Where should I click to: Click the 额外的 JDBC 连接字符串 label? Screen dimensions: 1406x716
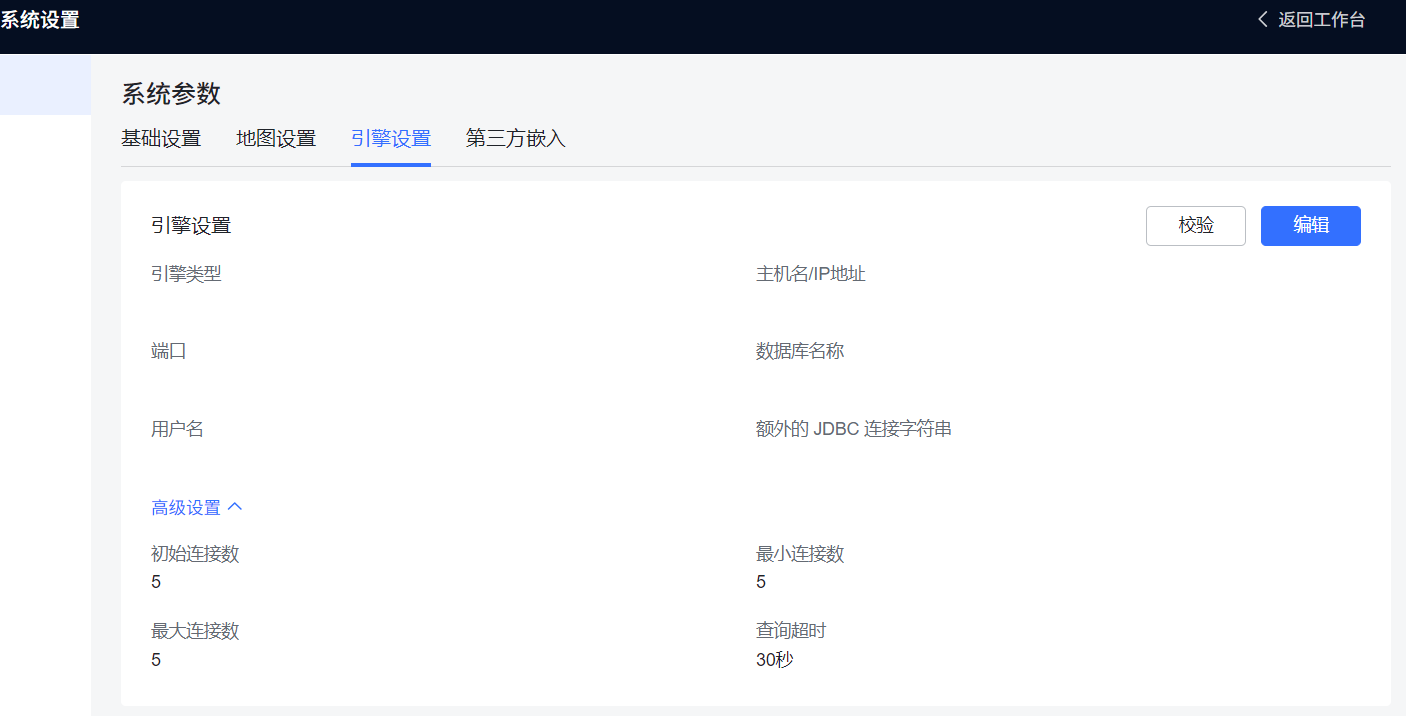(854, 430)
